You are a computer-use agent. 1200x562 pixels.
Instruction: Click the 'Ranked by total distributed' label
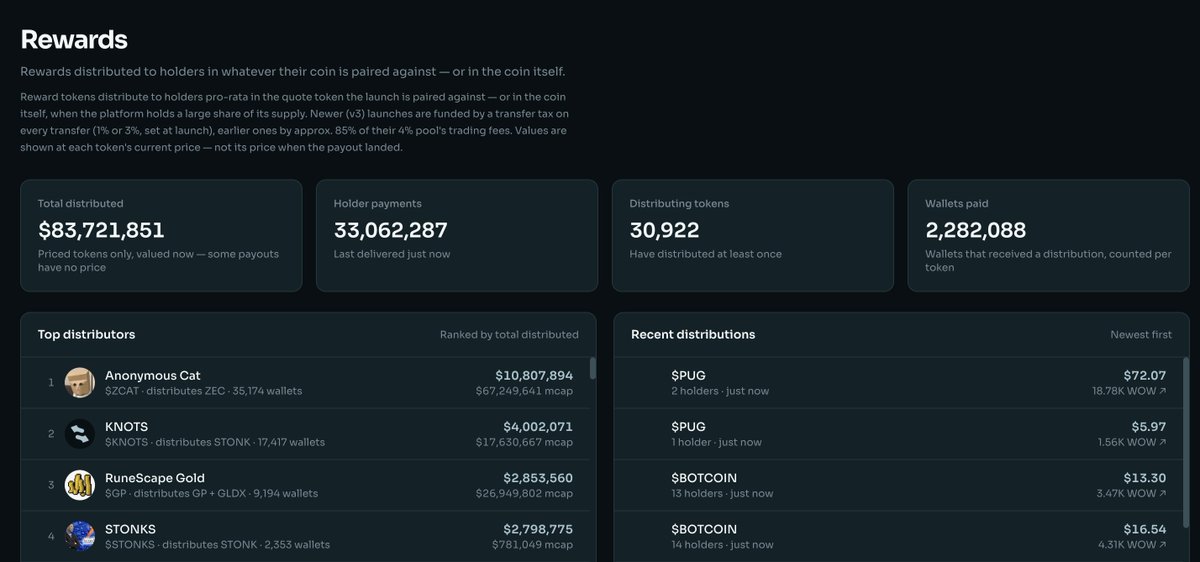click(x=509, y=335)
